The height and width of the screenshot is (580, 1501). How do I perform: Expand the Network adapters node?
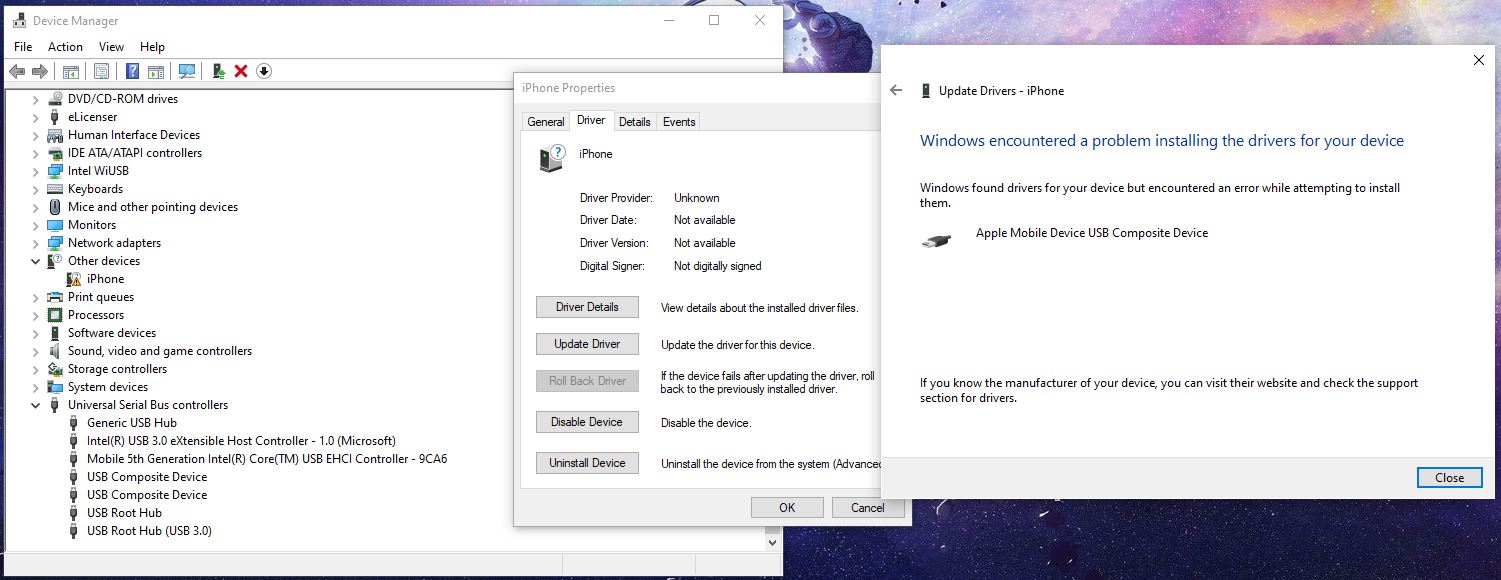tap(36, 243)
